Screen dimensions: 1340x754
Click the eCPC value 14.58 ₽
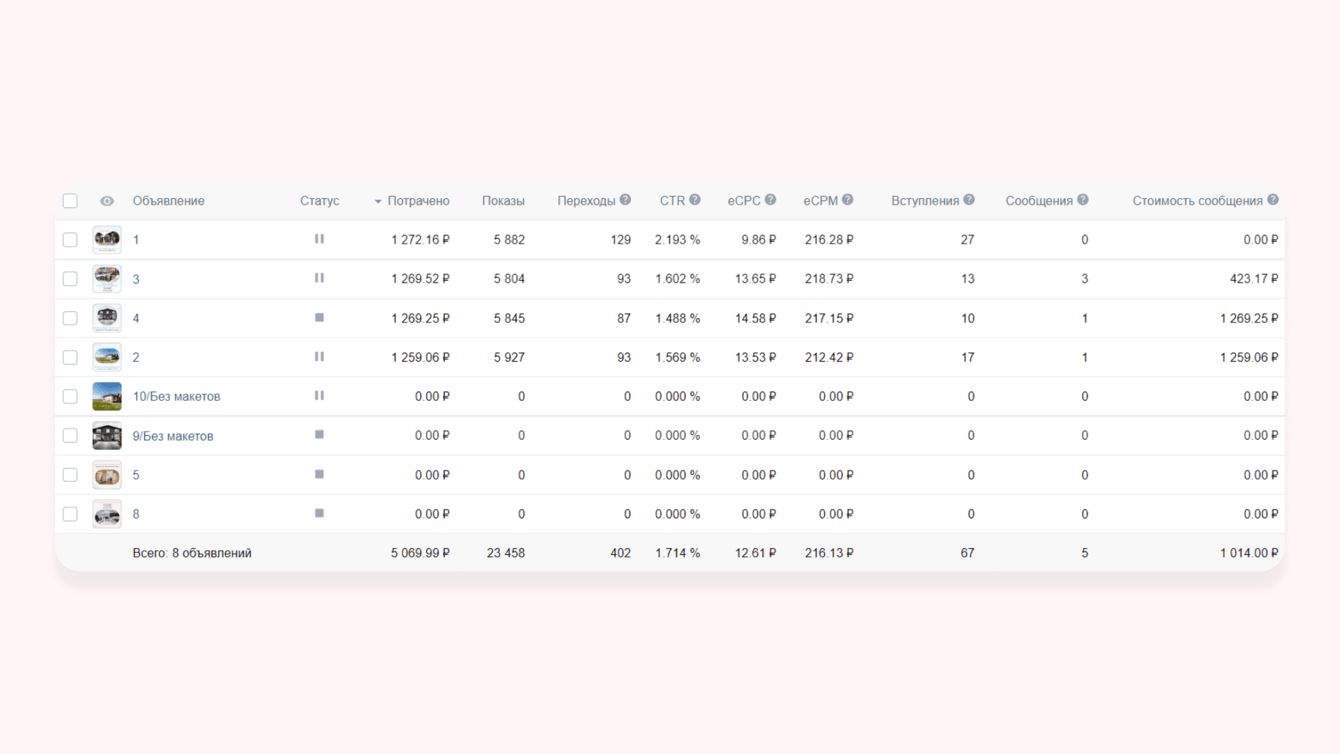[x=755, y=318]
